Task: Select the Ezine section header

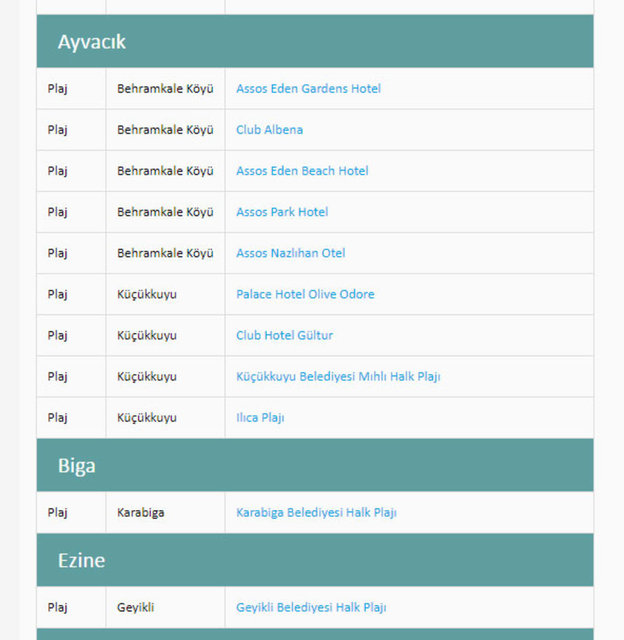Action: [x=81, y=560]
